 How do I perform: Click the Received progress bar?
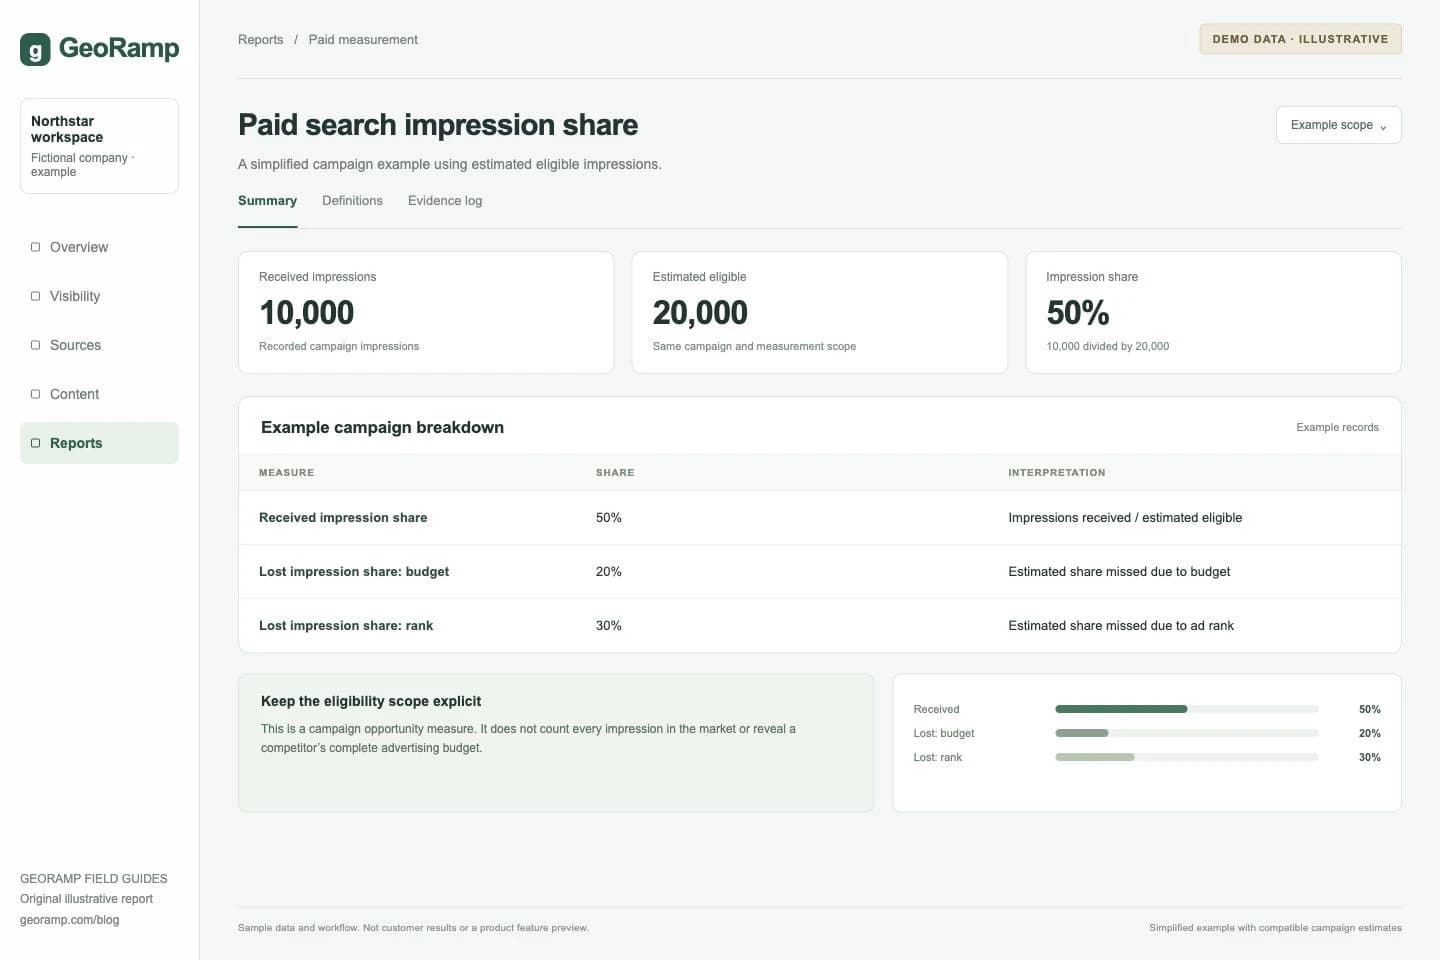1186,709
